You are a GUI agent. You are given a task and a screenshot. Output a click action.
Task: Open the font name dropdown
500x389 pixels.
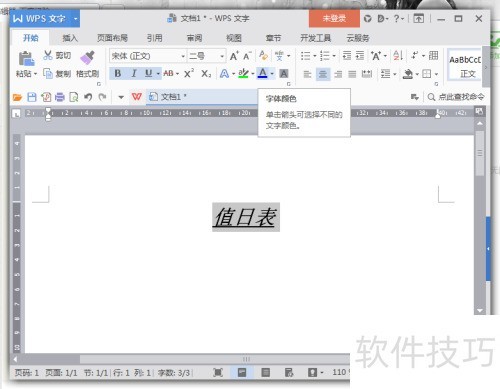(x=183, y=56)
